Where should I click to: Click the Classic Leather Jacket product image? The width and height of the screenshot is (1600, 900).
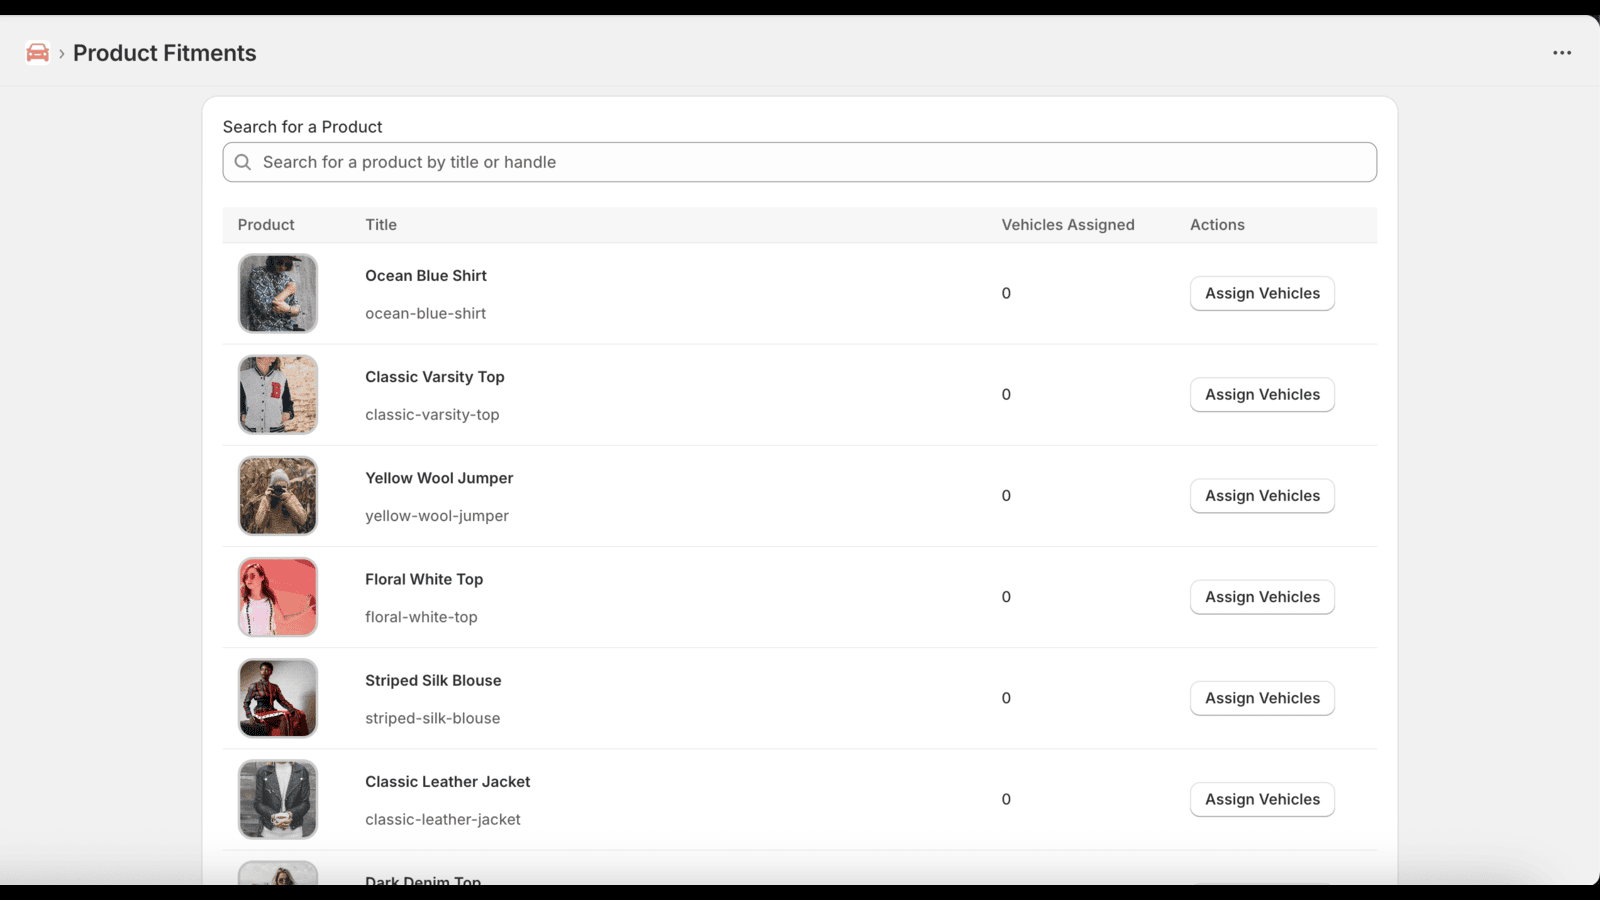coord(277,799)
